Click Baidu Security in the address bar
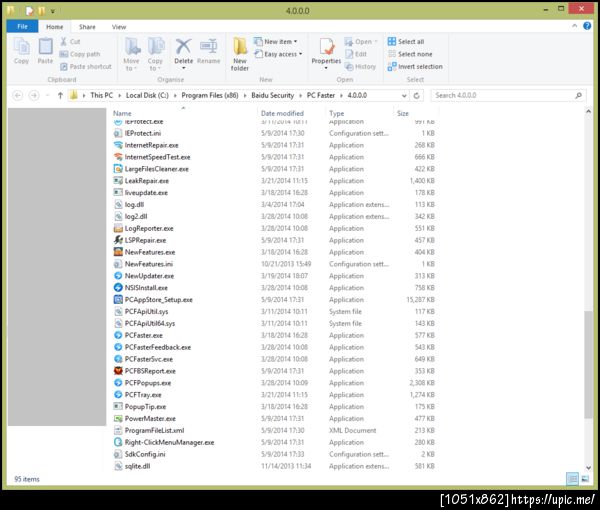The height and width of the screenshot is (510, 600). click(272, 95)
